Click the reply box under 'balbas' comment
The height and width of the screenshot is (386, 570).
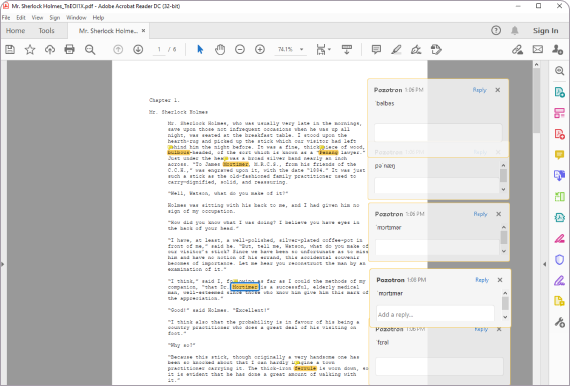pos(438,132)
